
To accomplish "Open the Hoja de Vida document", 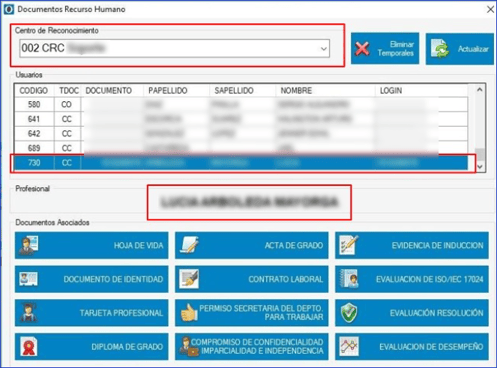I will pyautogui.click(x=92, y=245).
